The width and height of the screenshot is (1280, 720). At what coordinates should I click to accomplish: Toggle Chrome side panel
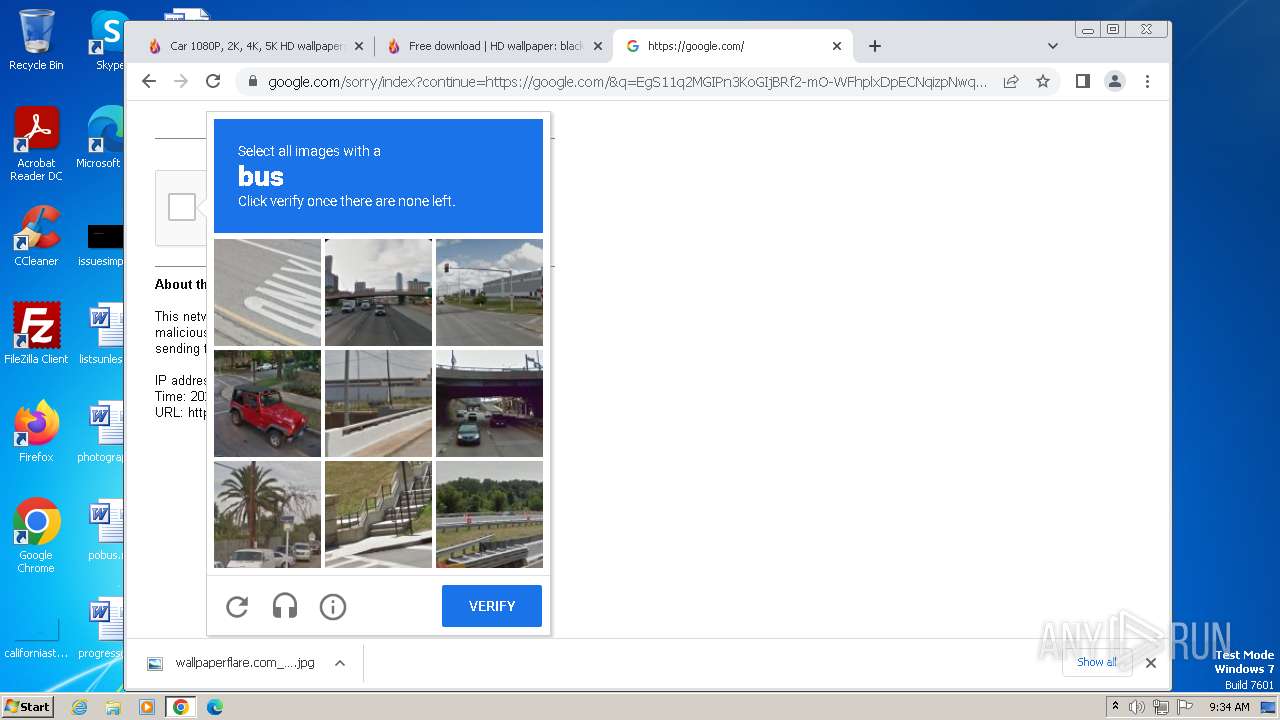[x=1083, y=81]
